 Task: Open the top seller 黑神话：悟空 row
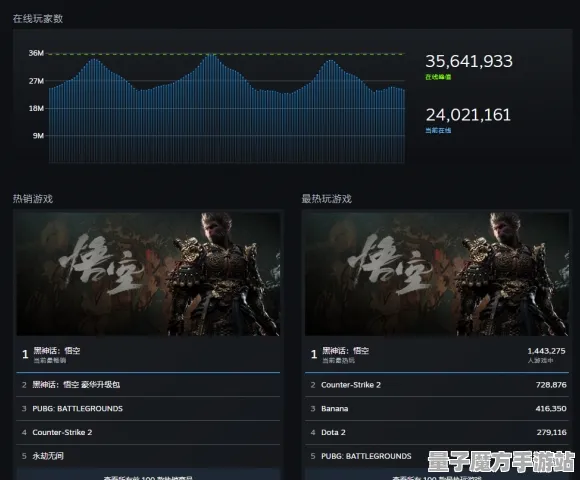[x=148, y=354]
